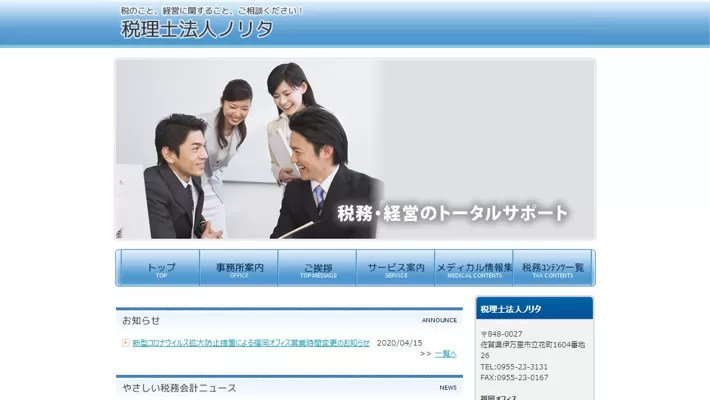
Task: Open the トップ (TOP) navigation tab
Action: coord(160,268)
